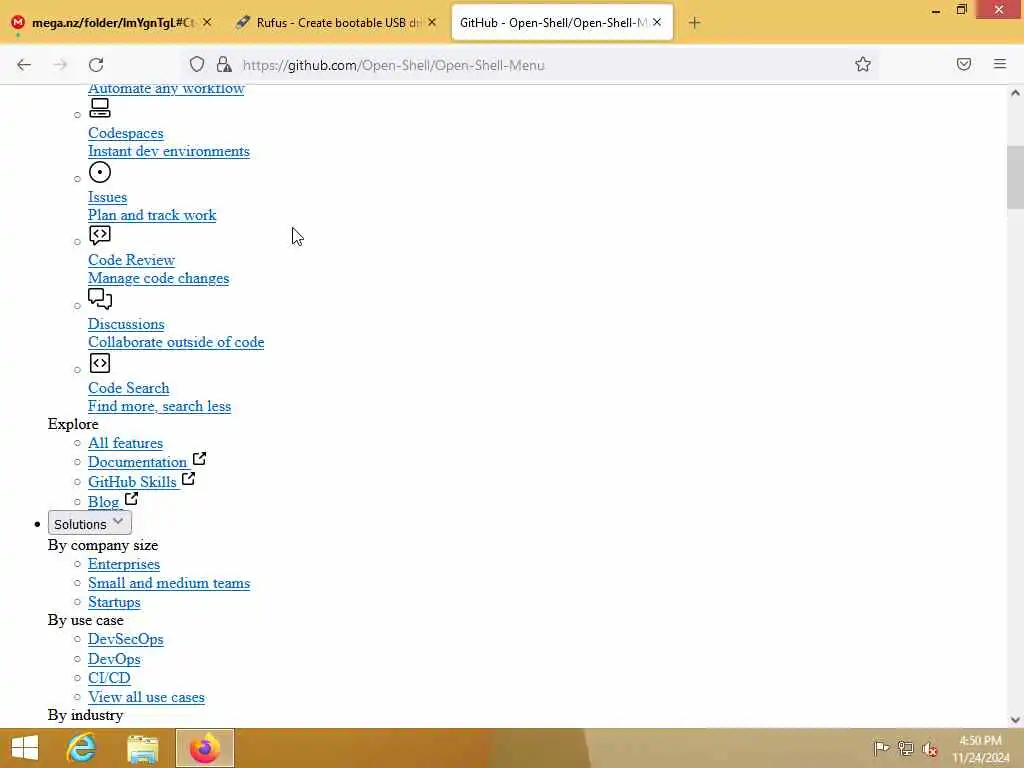The height and width of the screenshot is (768, 1024).
Task: Switch to the Rufus bootable USB tab
Action: point(338,23)
